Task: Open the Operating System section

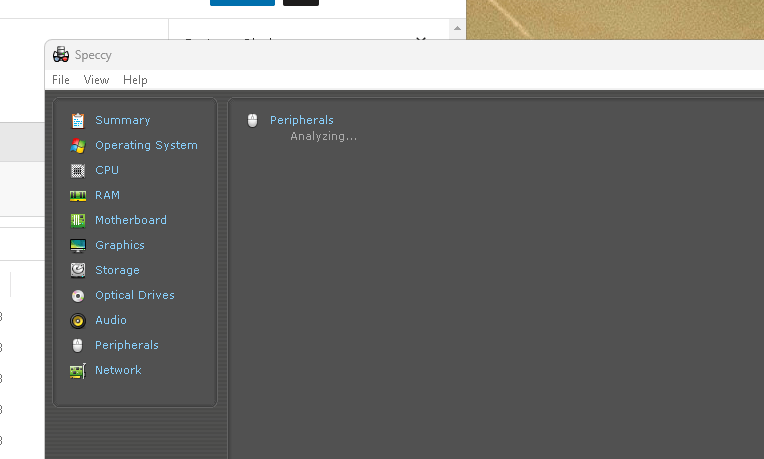Action: [x=146, y=145]
